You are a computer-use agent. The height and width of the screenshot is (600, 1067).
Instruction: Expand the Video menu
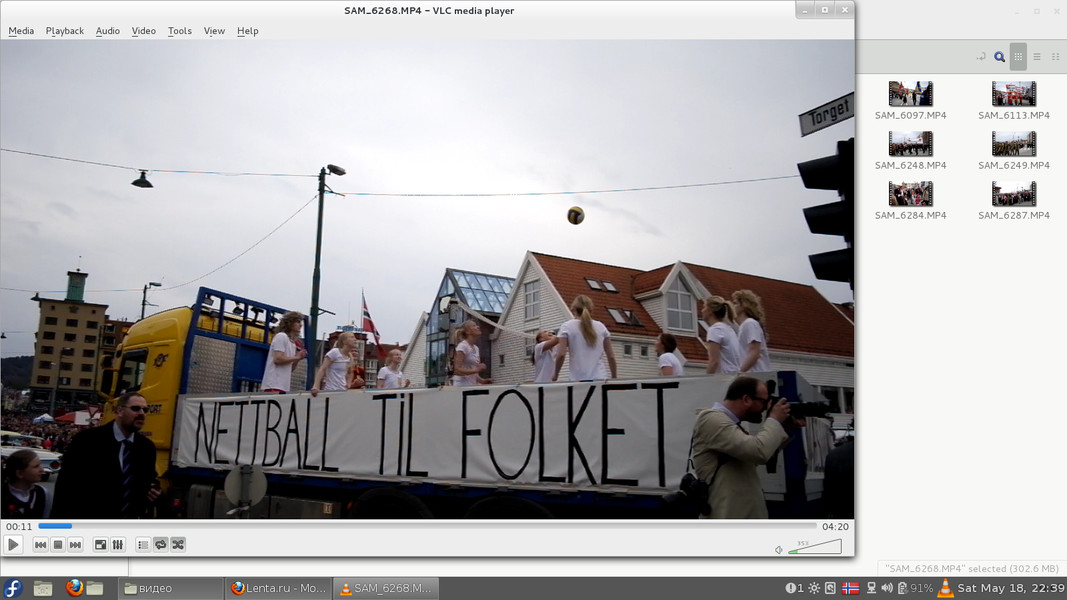coord(144,31)
